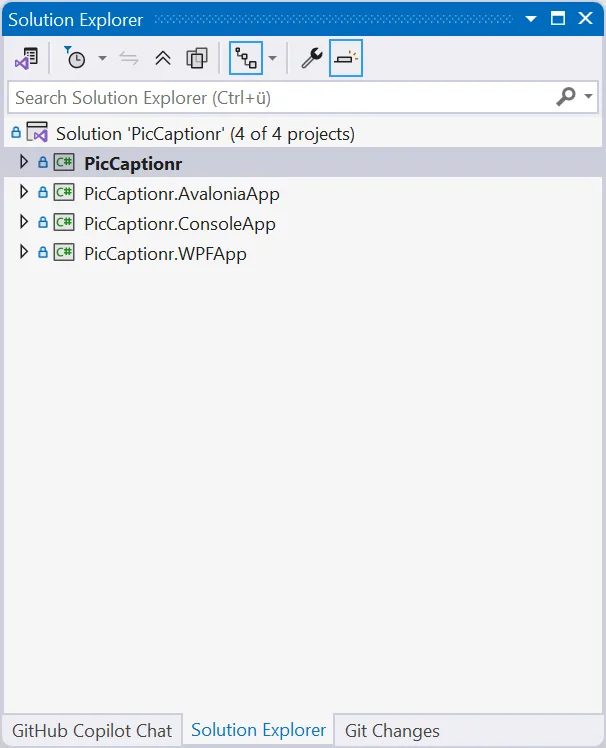Open the Pending Changes Filter dropdown arrow

coord(102,59)
